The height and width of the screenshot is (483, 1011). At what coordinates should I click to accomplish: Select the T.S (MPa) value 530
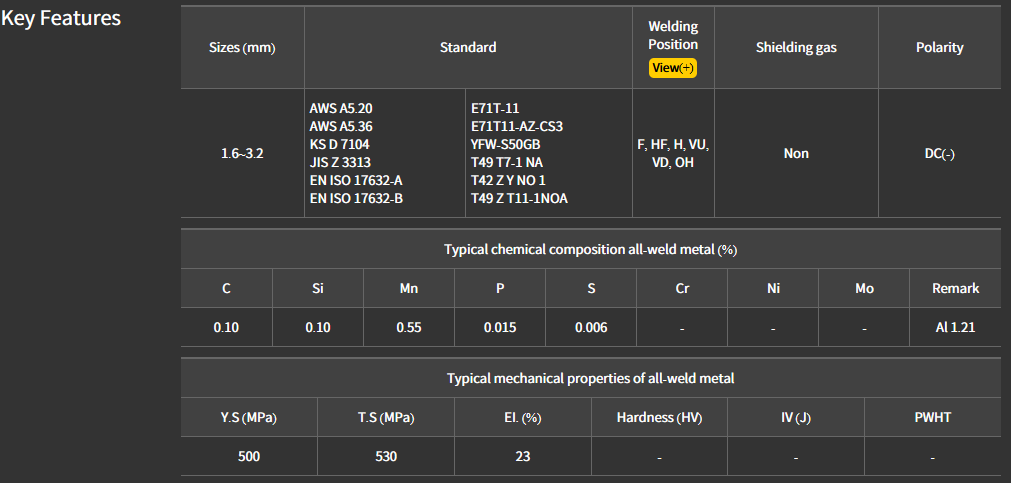click(385, 456)
